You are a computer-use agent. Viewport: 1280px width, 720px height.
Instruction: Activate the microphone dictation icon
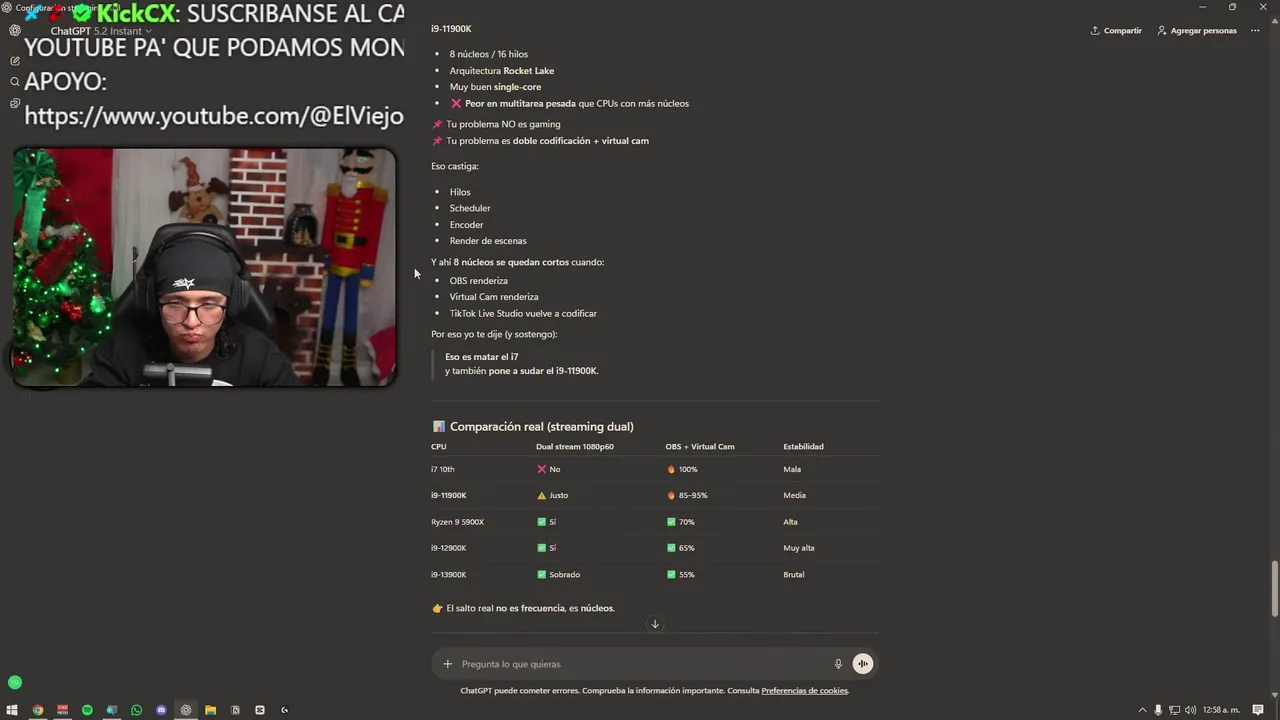click(838, 664)
